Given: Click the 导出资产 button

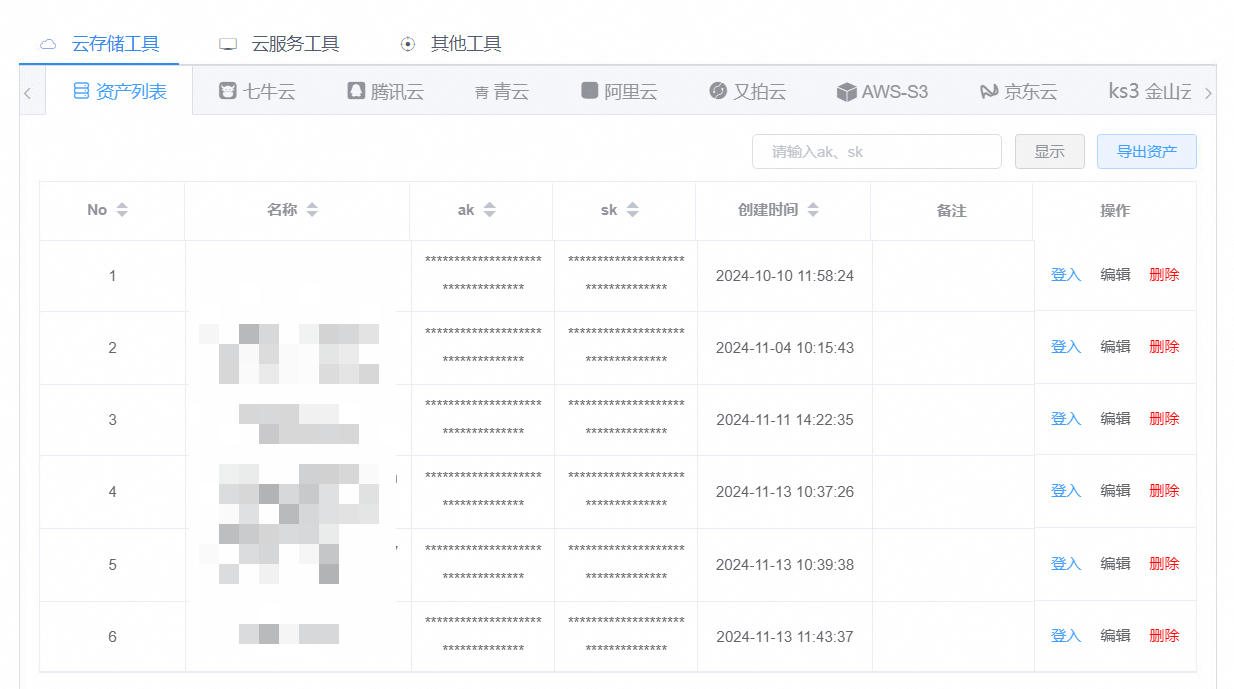Looking at the screenshot, I should click(1146, 152).
